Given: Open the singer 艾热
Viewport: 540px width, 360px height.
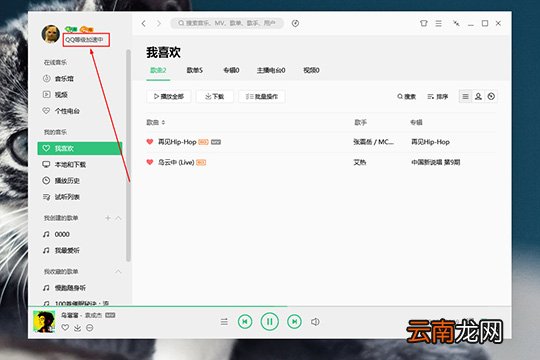Looking at the screenshot, I should coord(360,162).
